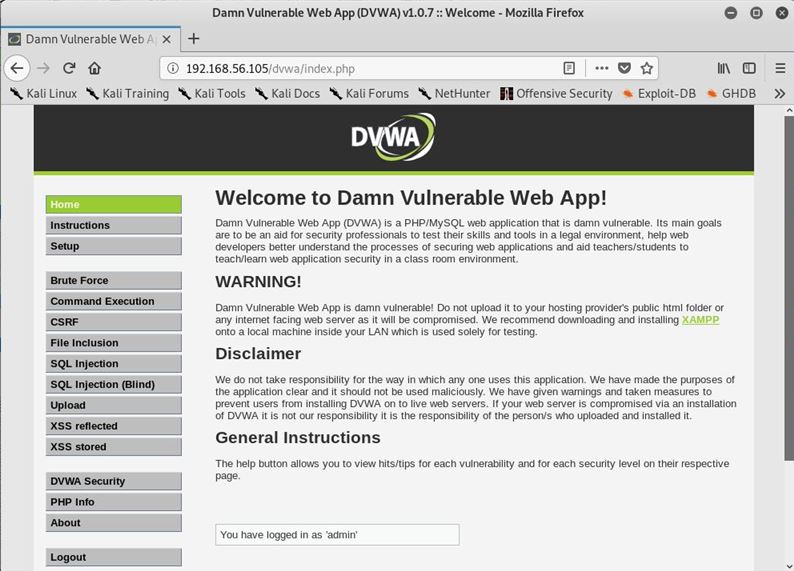Image resolution: width=794 pixels, height=571 pixels.
Task: Open XSS stored page
Action: pyautogui.click(x=113, y=446)
